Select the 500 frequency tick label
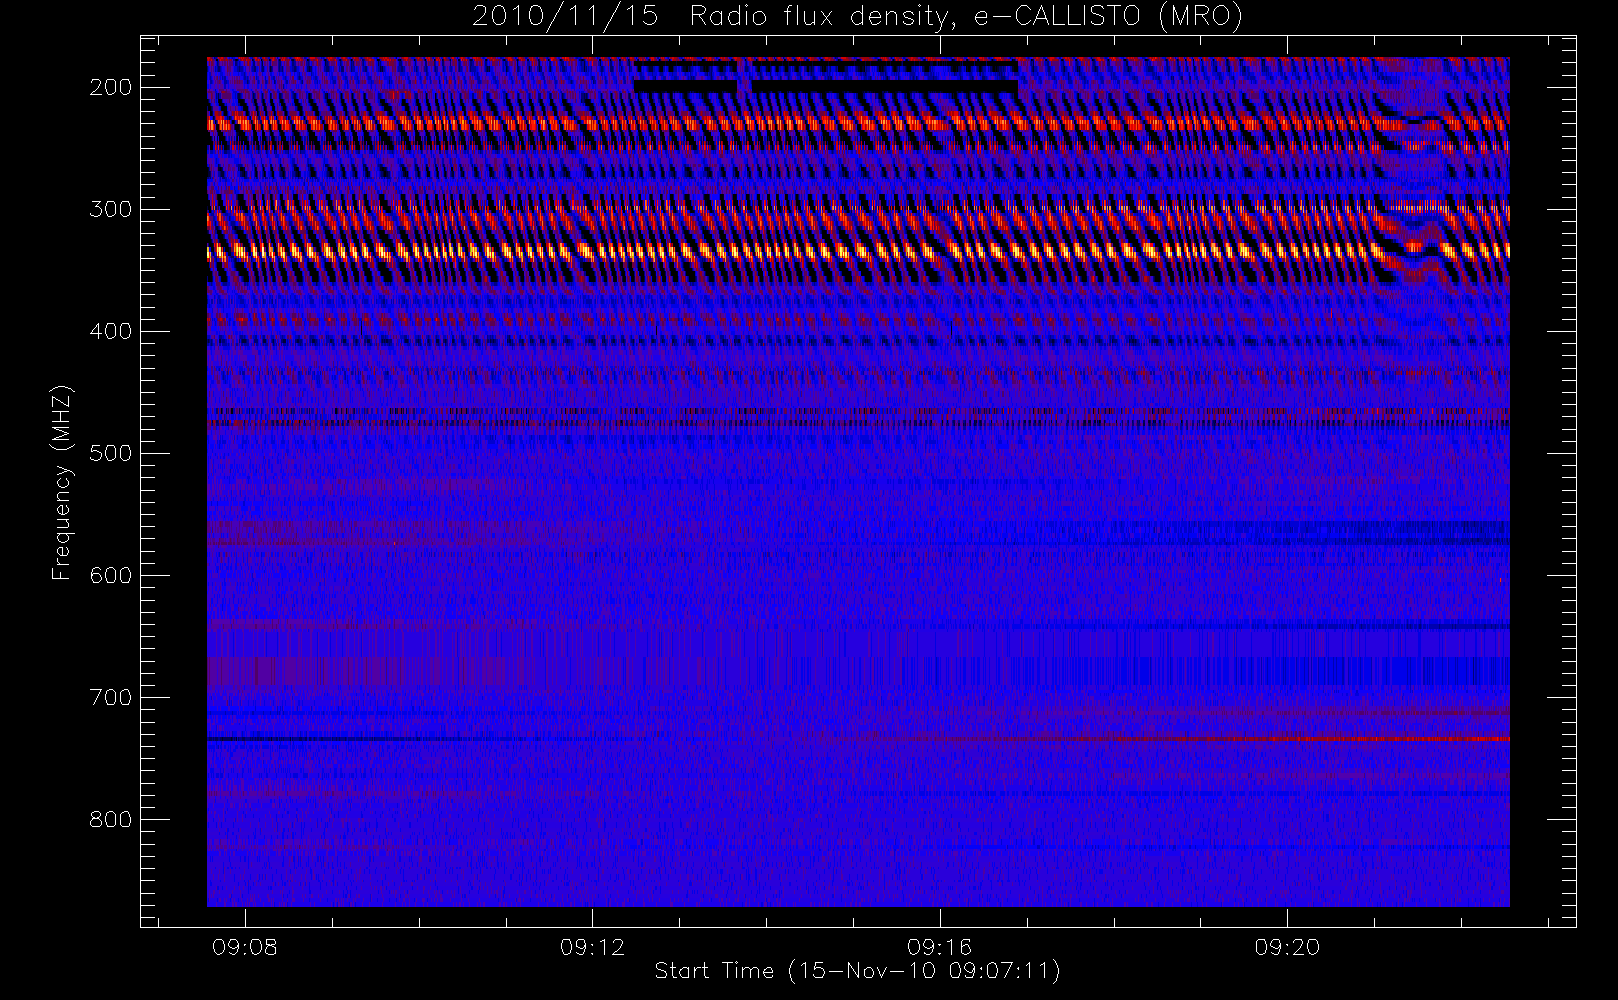 click(111, 453)
